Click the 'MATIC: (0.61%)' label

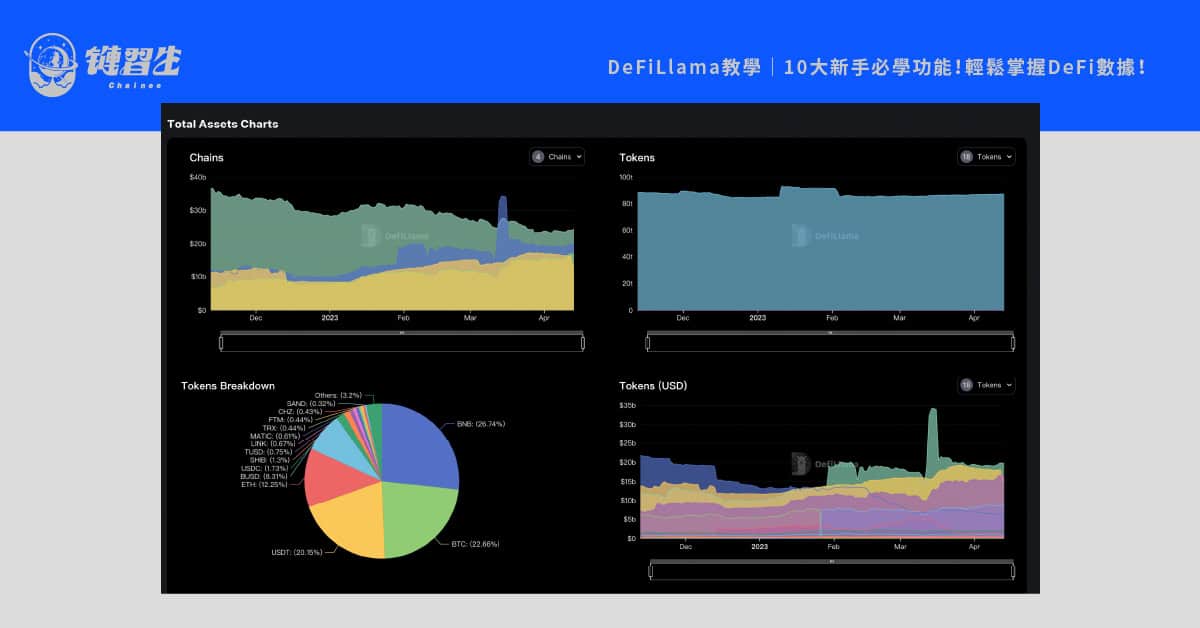click(275, 436)
